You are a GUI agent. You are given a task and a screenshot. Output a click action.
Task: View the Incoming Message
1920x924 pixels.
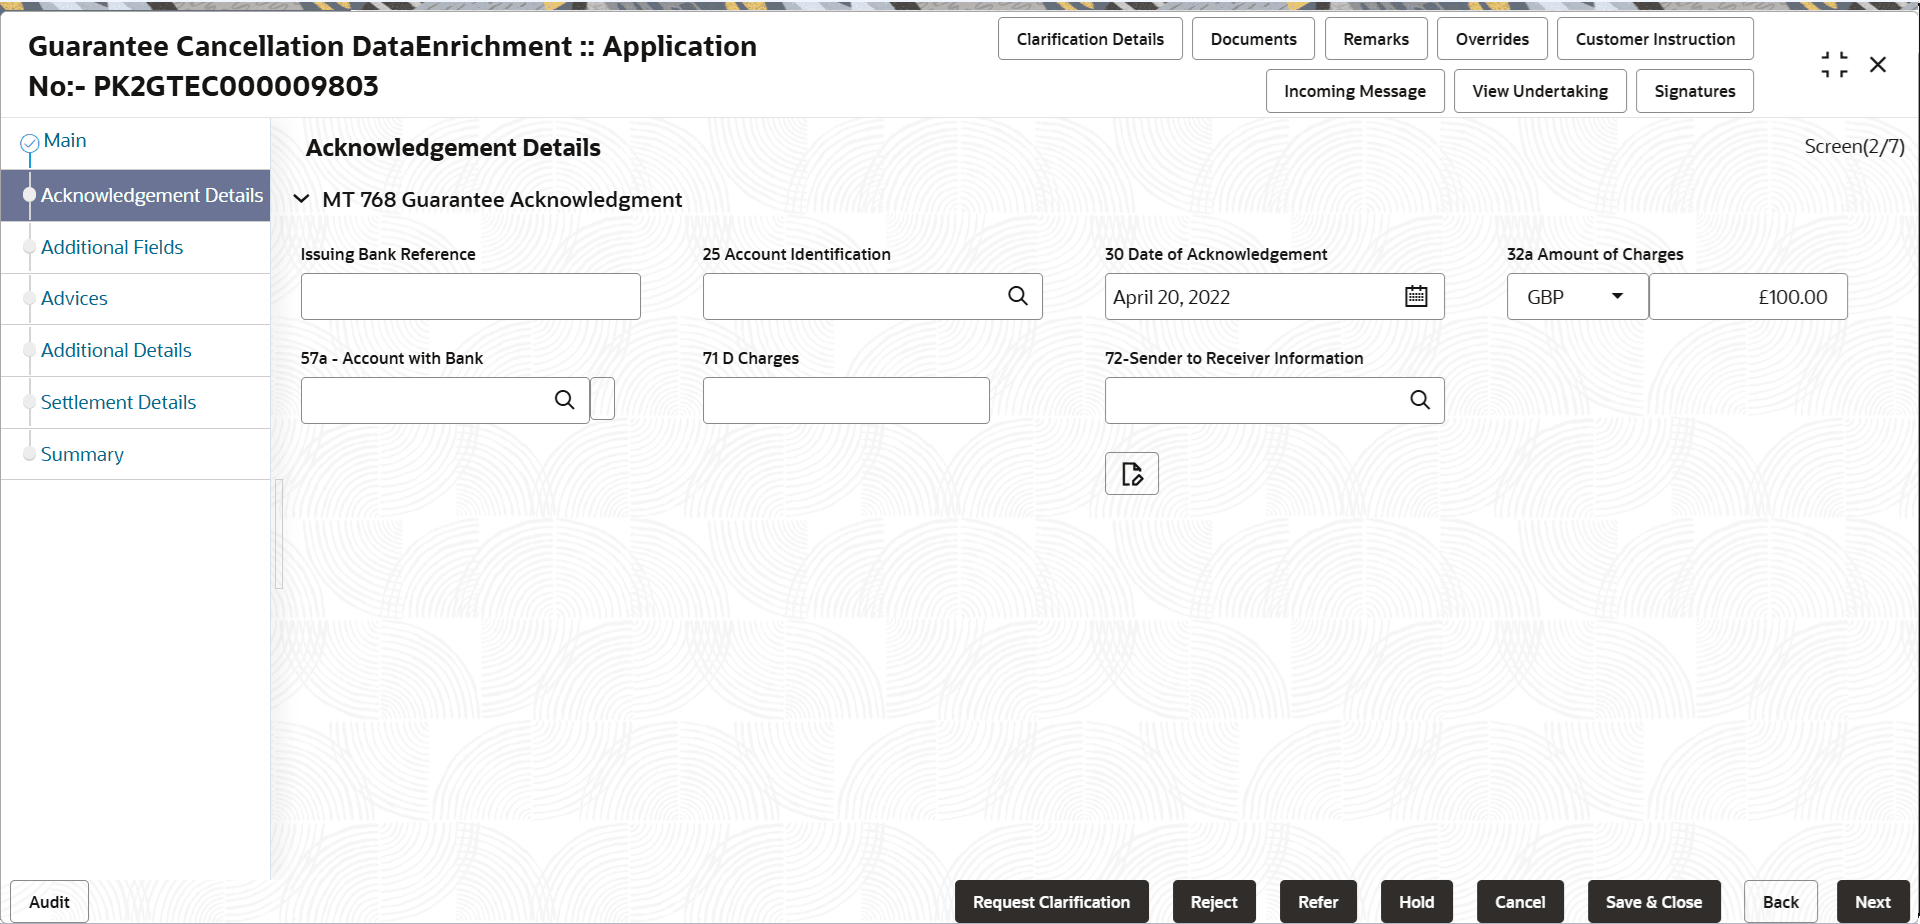(1355, 90)
